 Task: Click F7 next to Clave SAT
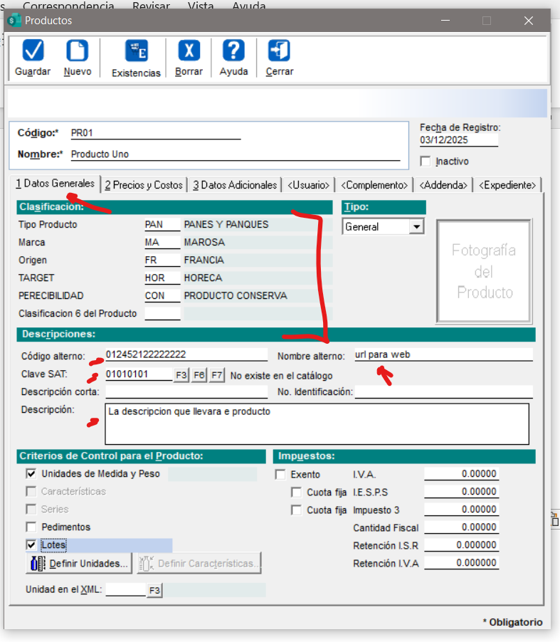[217, 375]
